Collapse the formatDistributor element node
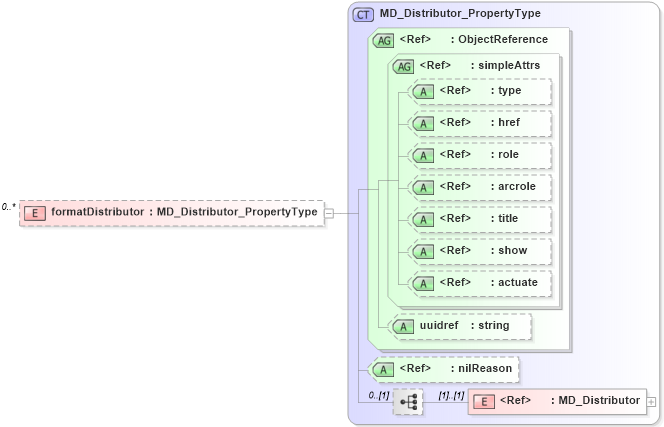Screen dimensions: 664x427 pos(329,214)
